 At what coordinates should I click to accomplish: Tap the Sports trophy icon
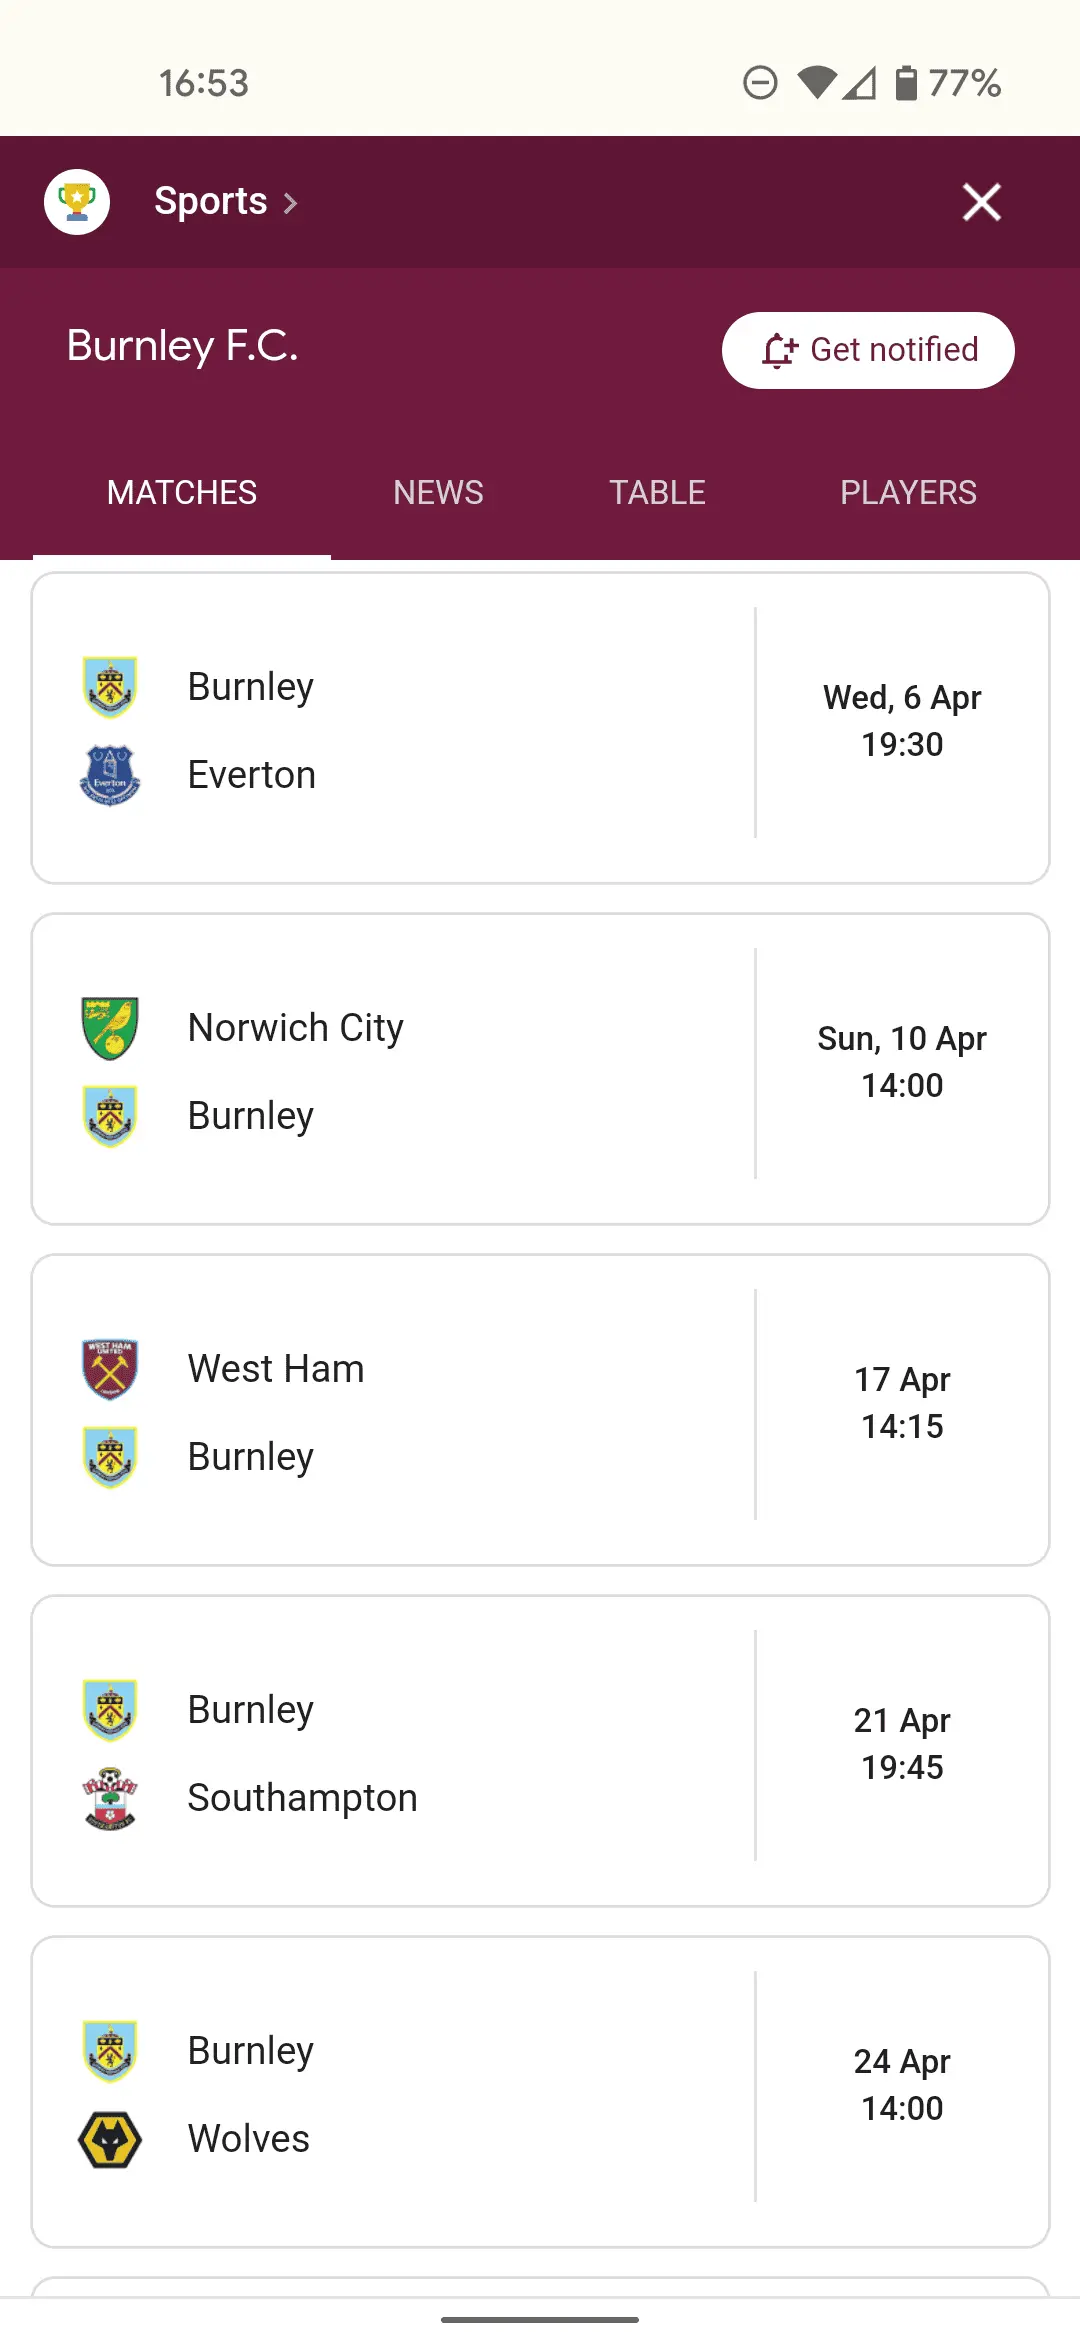click(x=77, y=202)
